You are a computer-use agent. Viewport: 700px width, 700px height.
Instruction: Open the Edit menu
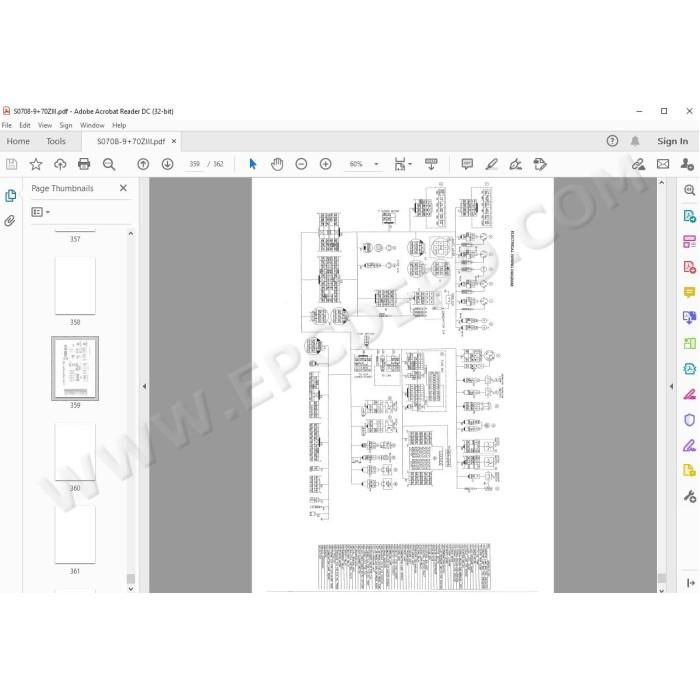point(25,125)
